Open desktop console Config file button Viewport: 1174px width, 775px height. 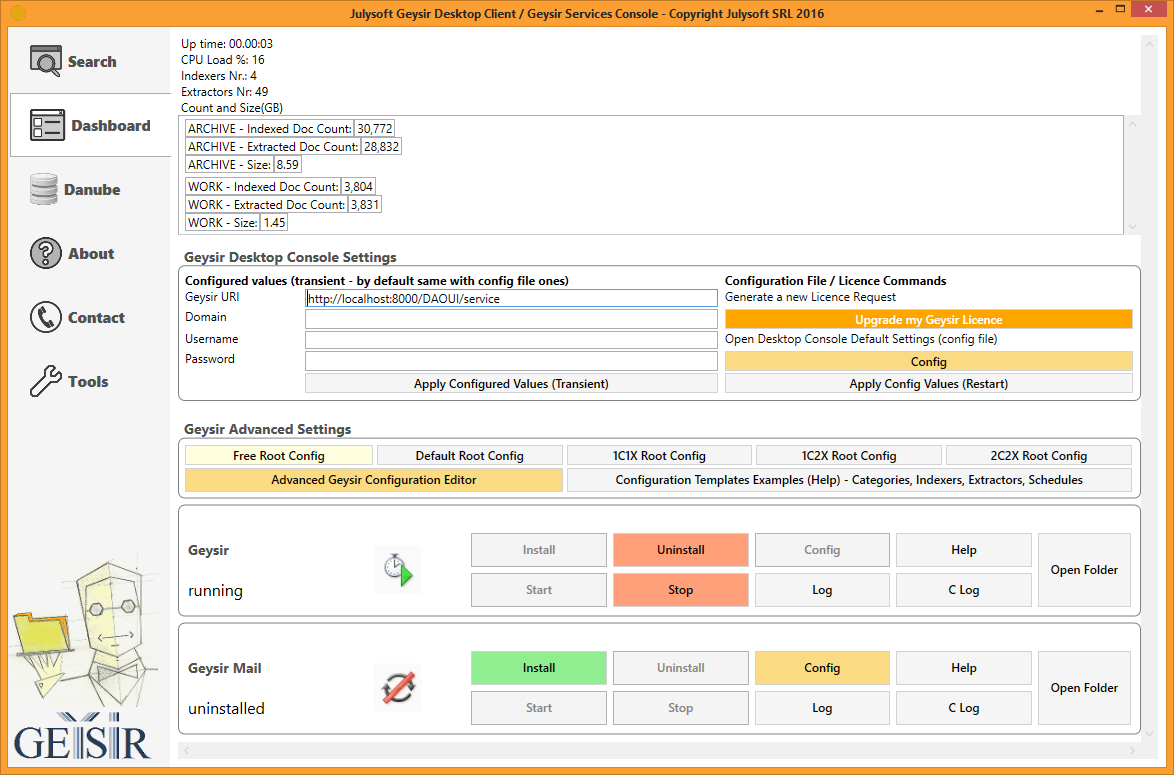(x=928, y=362)
